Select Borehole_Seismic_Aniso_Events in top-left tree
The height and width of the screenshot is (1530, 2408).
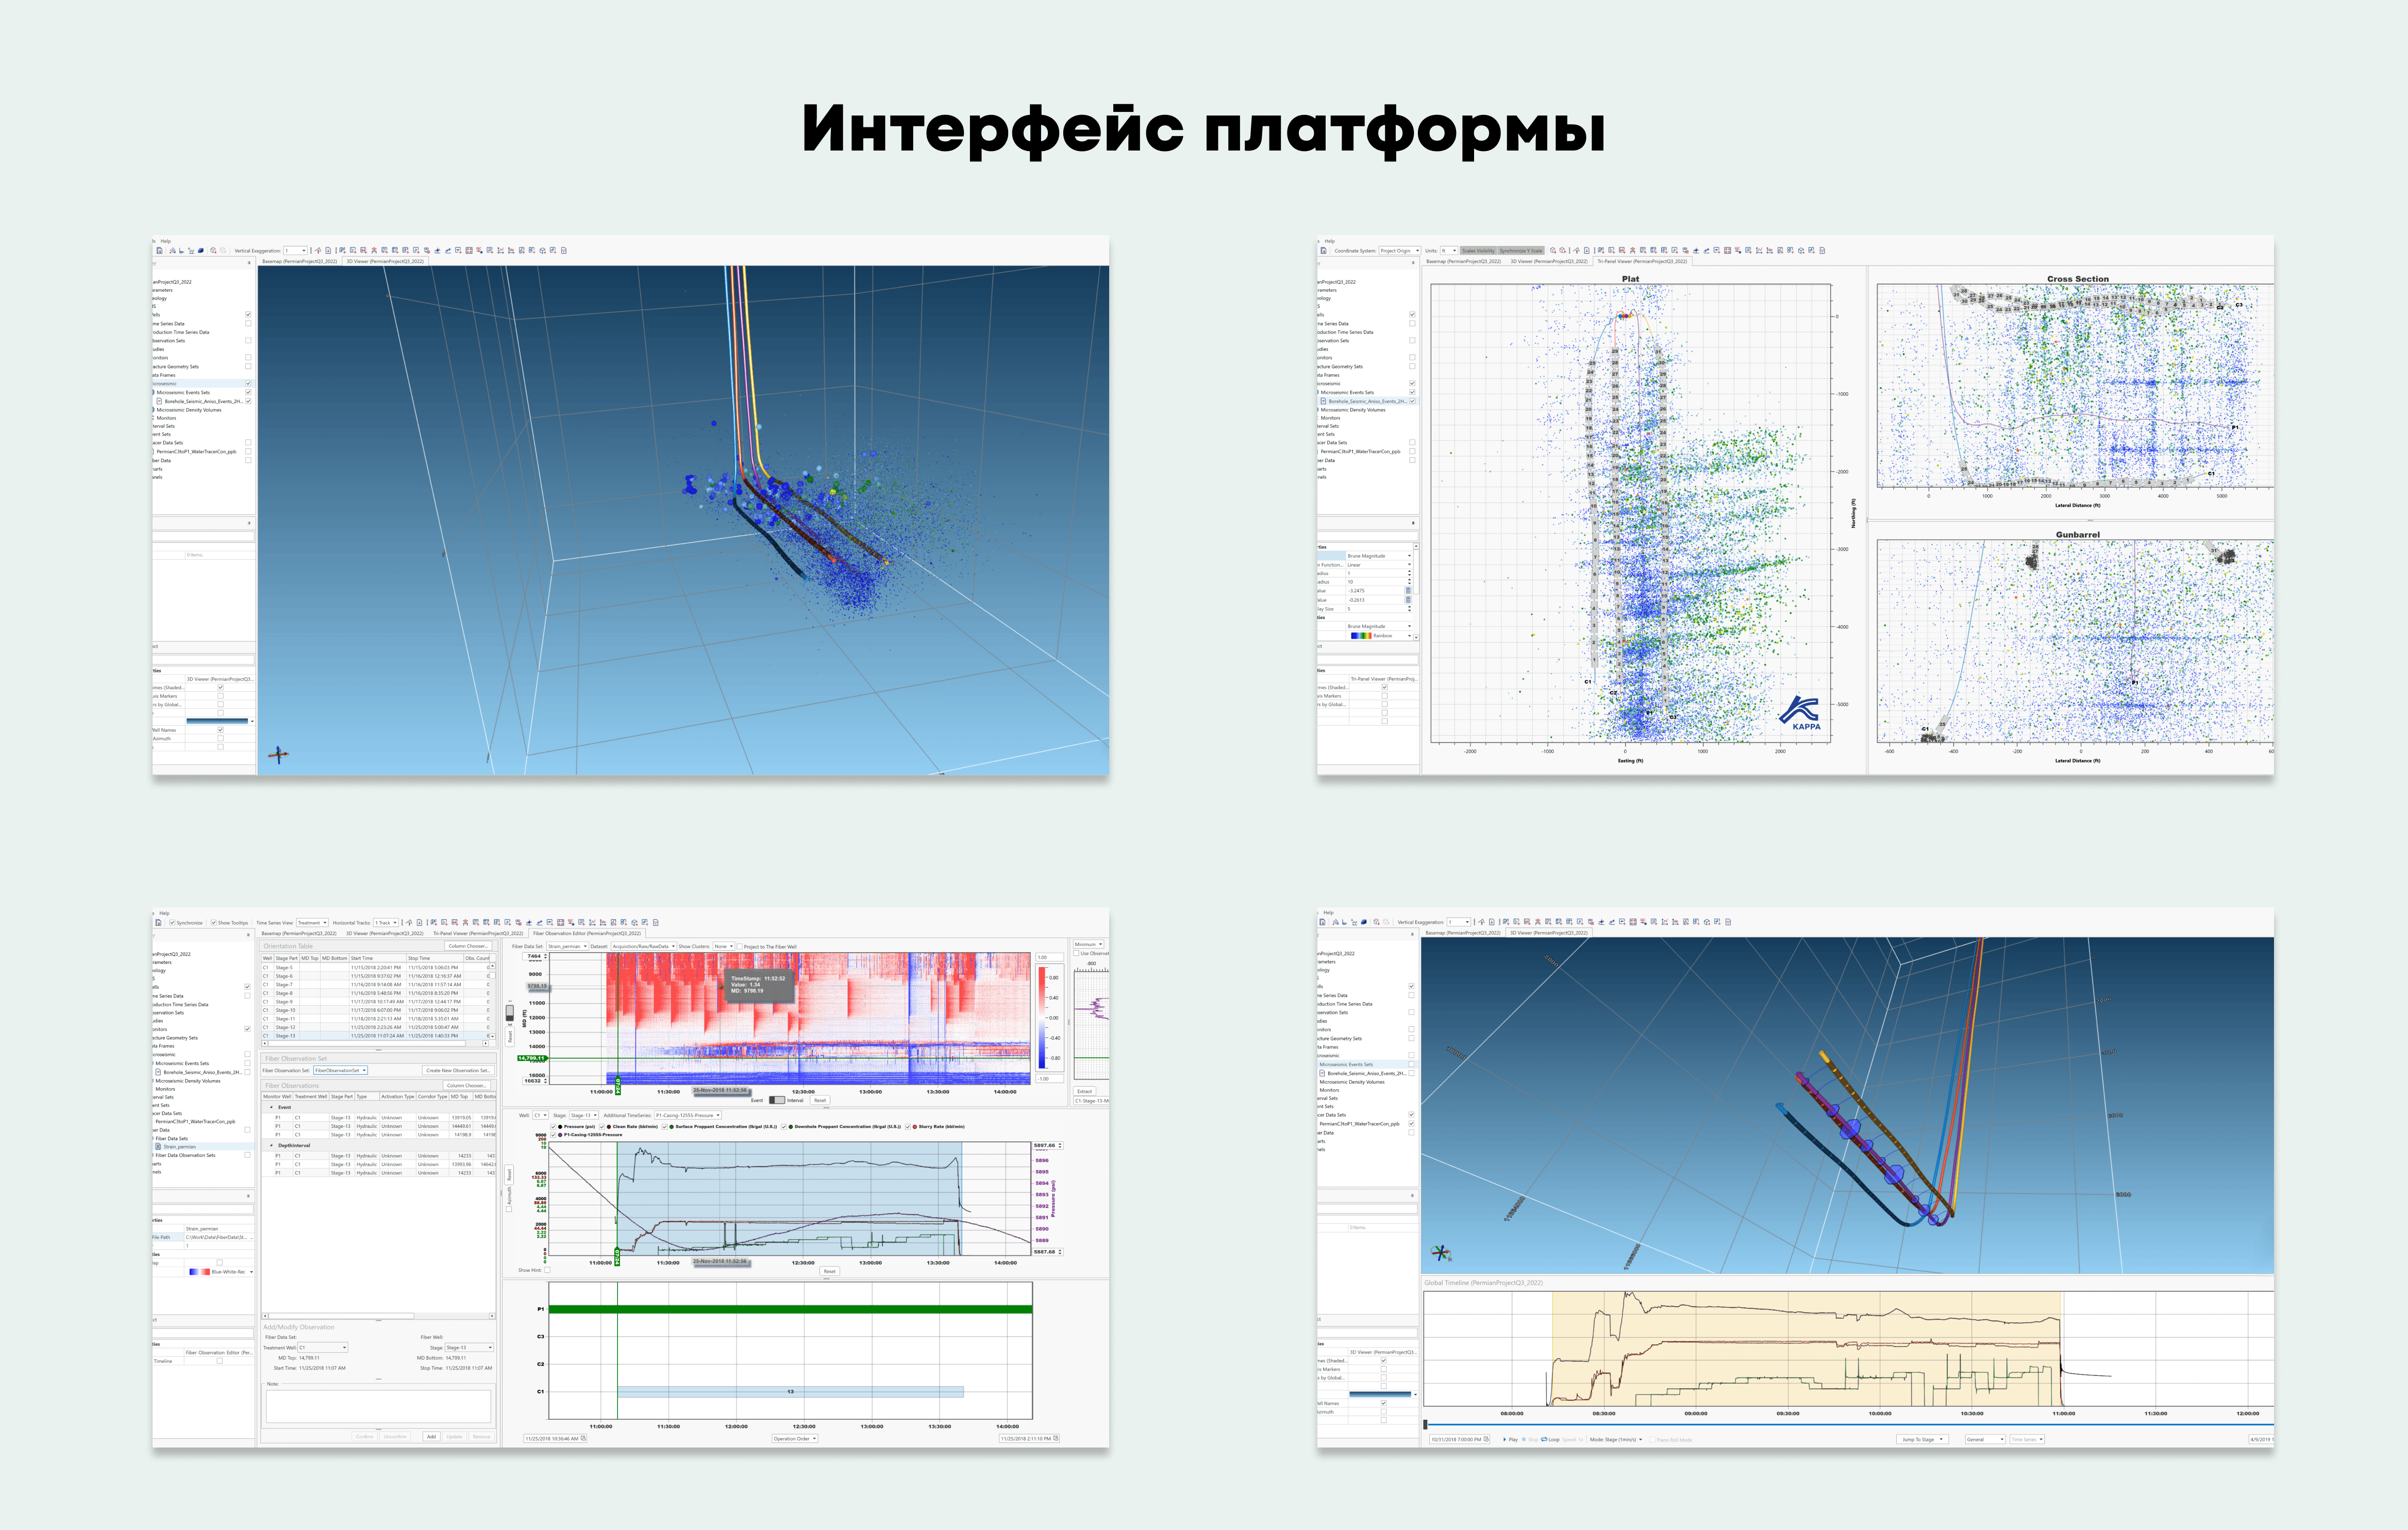(x=203, y=401)
